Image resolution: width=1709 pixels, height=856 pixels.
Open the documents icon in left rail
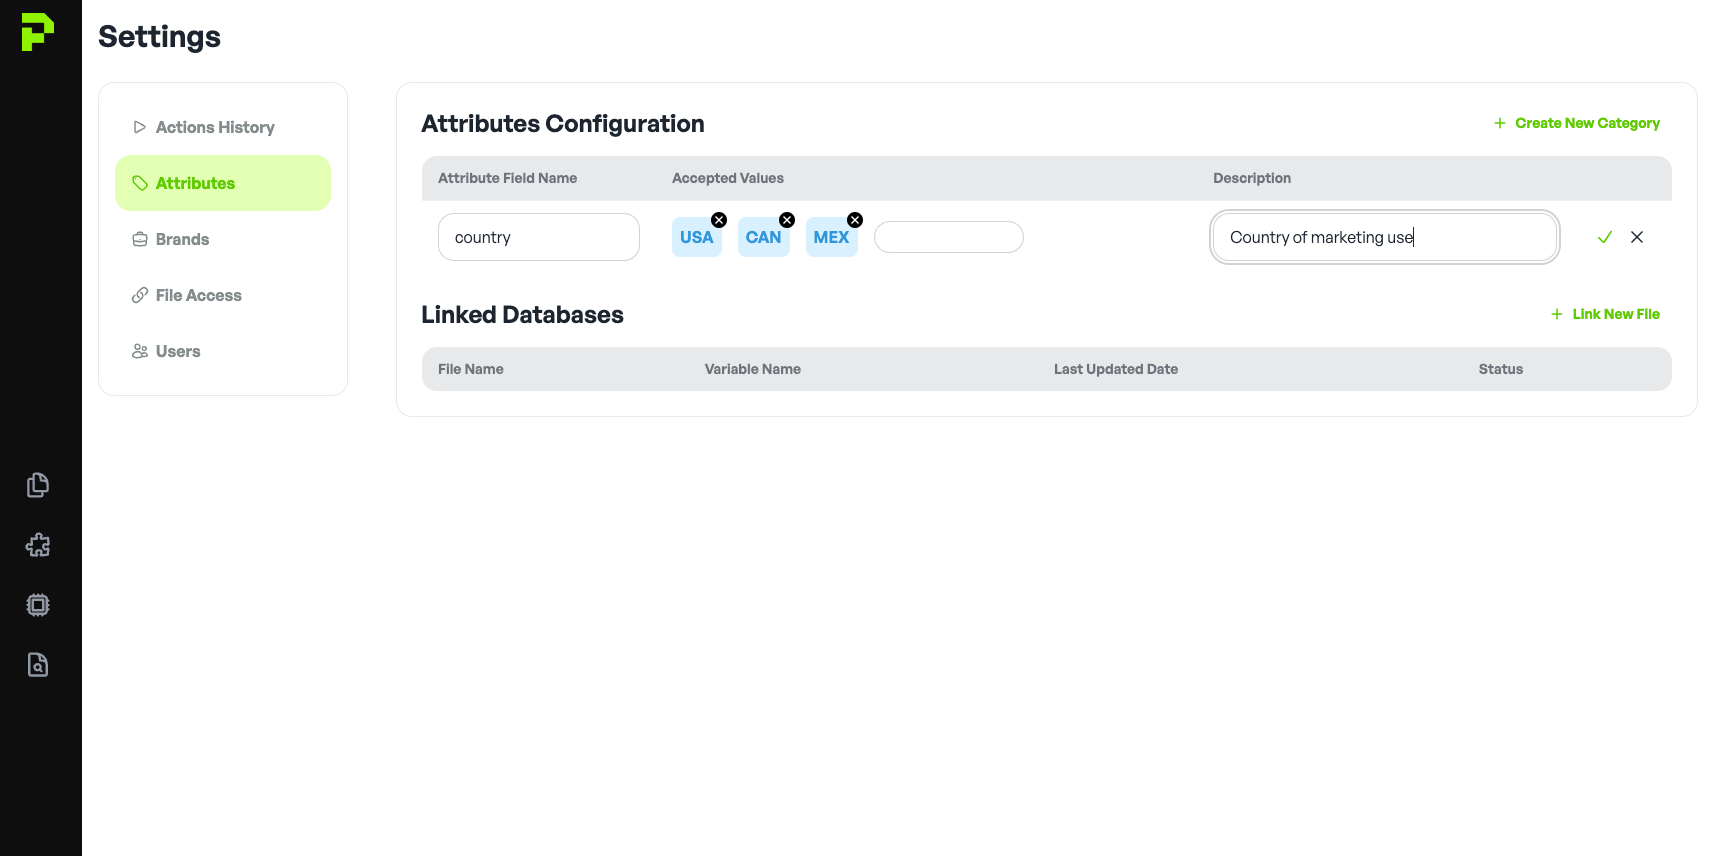38,485
